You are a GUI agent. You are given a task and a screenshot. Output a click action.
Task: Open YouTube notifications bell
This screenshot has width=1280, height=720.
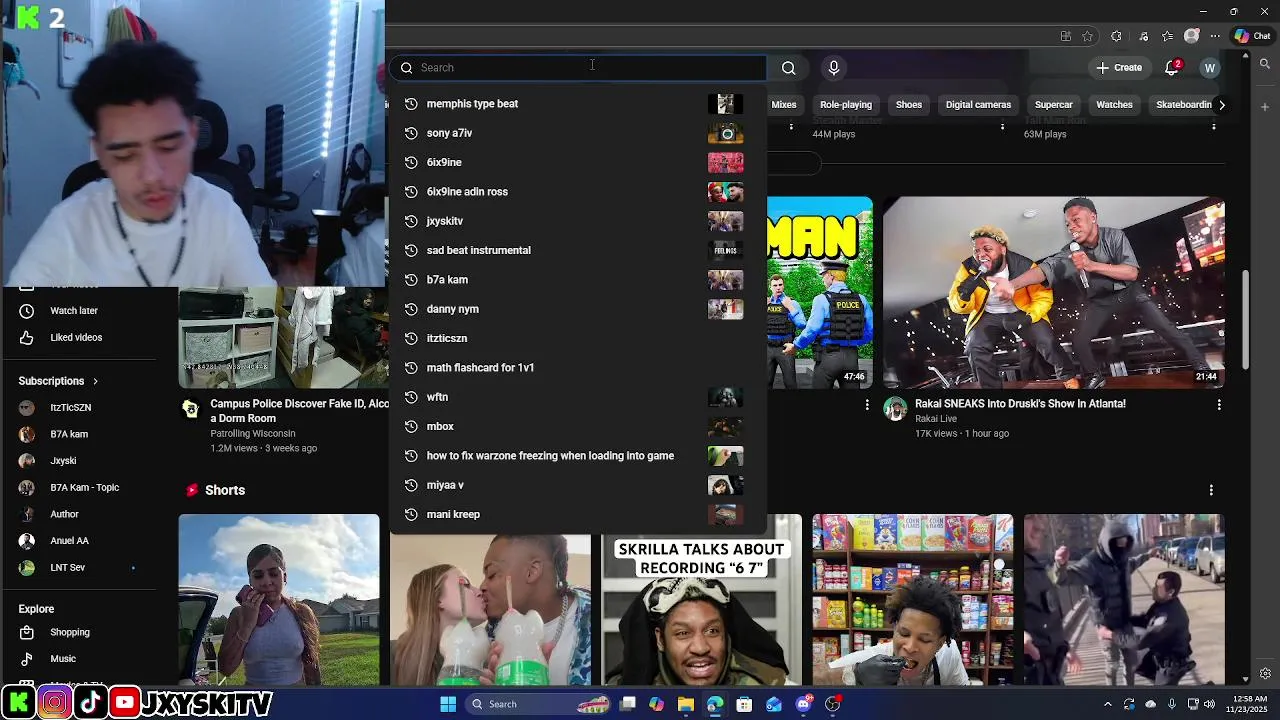click(1172, 68)
